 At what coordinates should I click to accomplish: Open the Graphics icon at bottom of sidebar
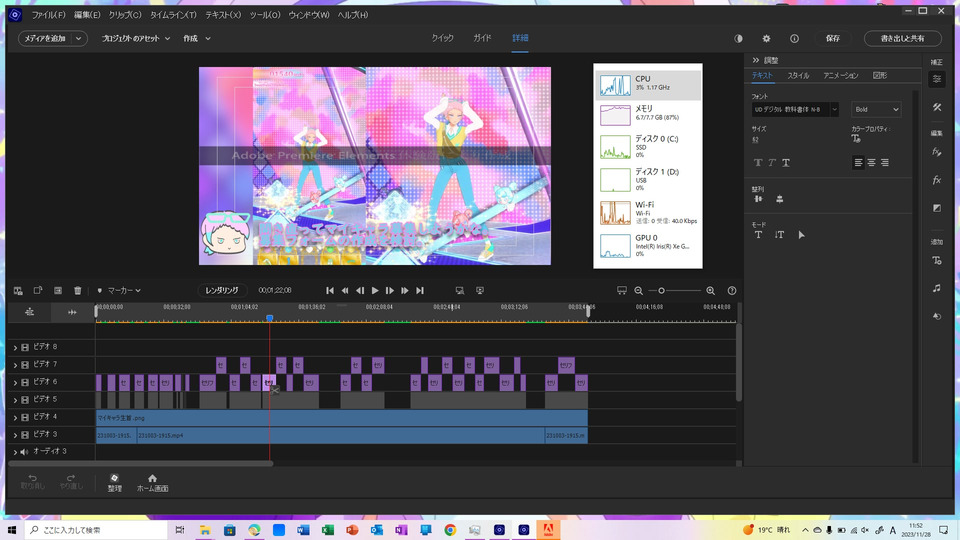pyautogui.click(x=937, y=317)
